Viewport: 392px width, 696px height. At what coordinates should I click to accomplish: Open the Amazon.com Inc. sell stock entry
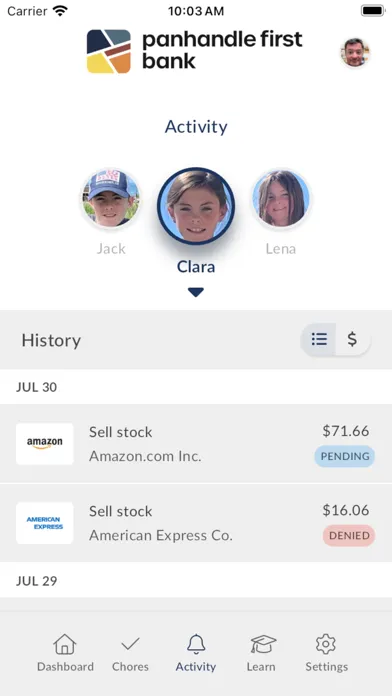(196, 443)
